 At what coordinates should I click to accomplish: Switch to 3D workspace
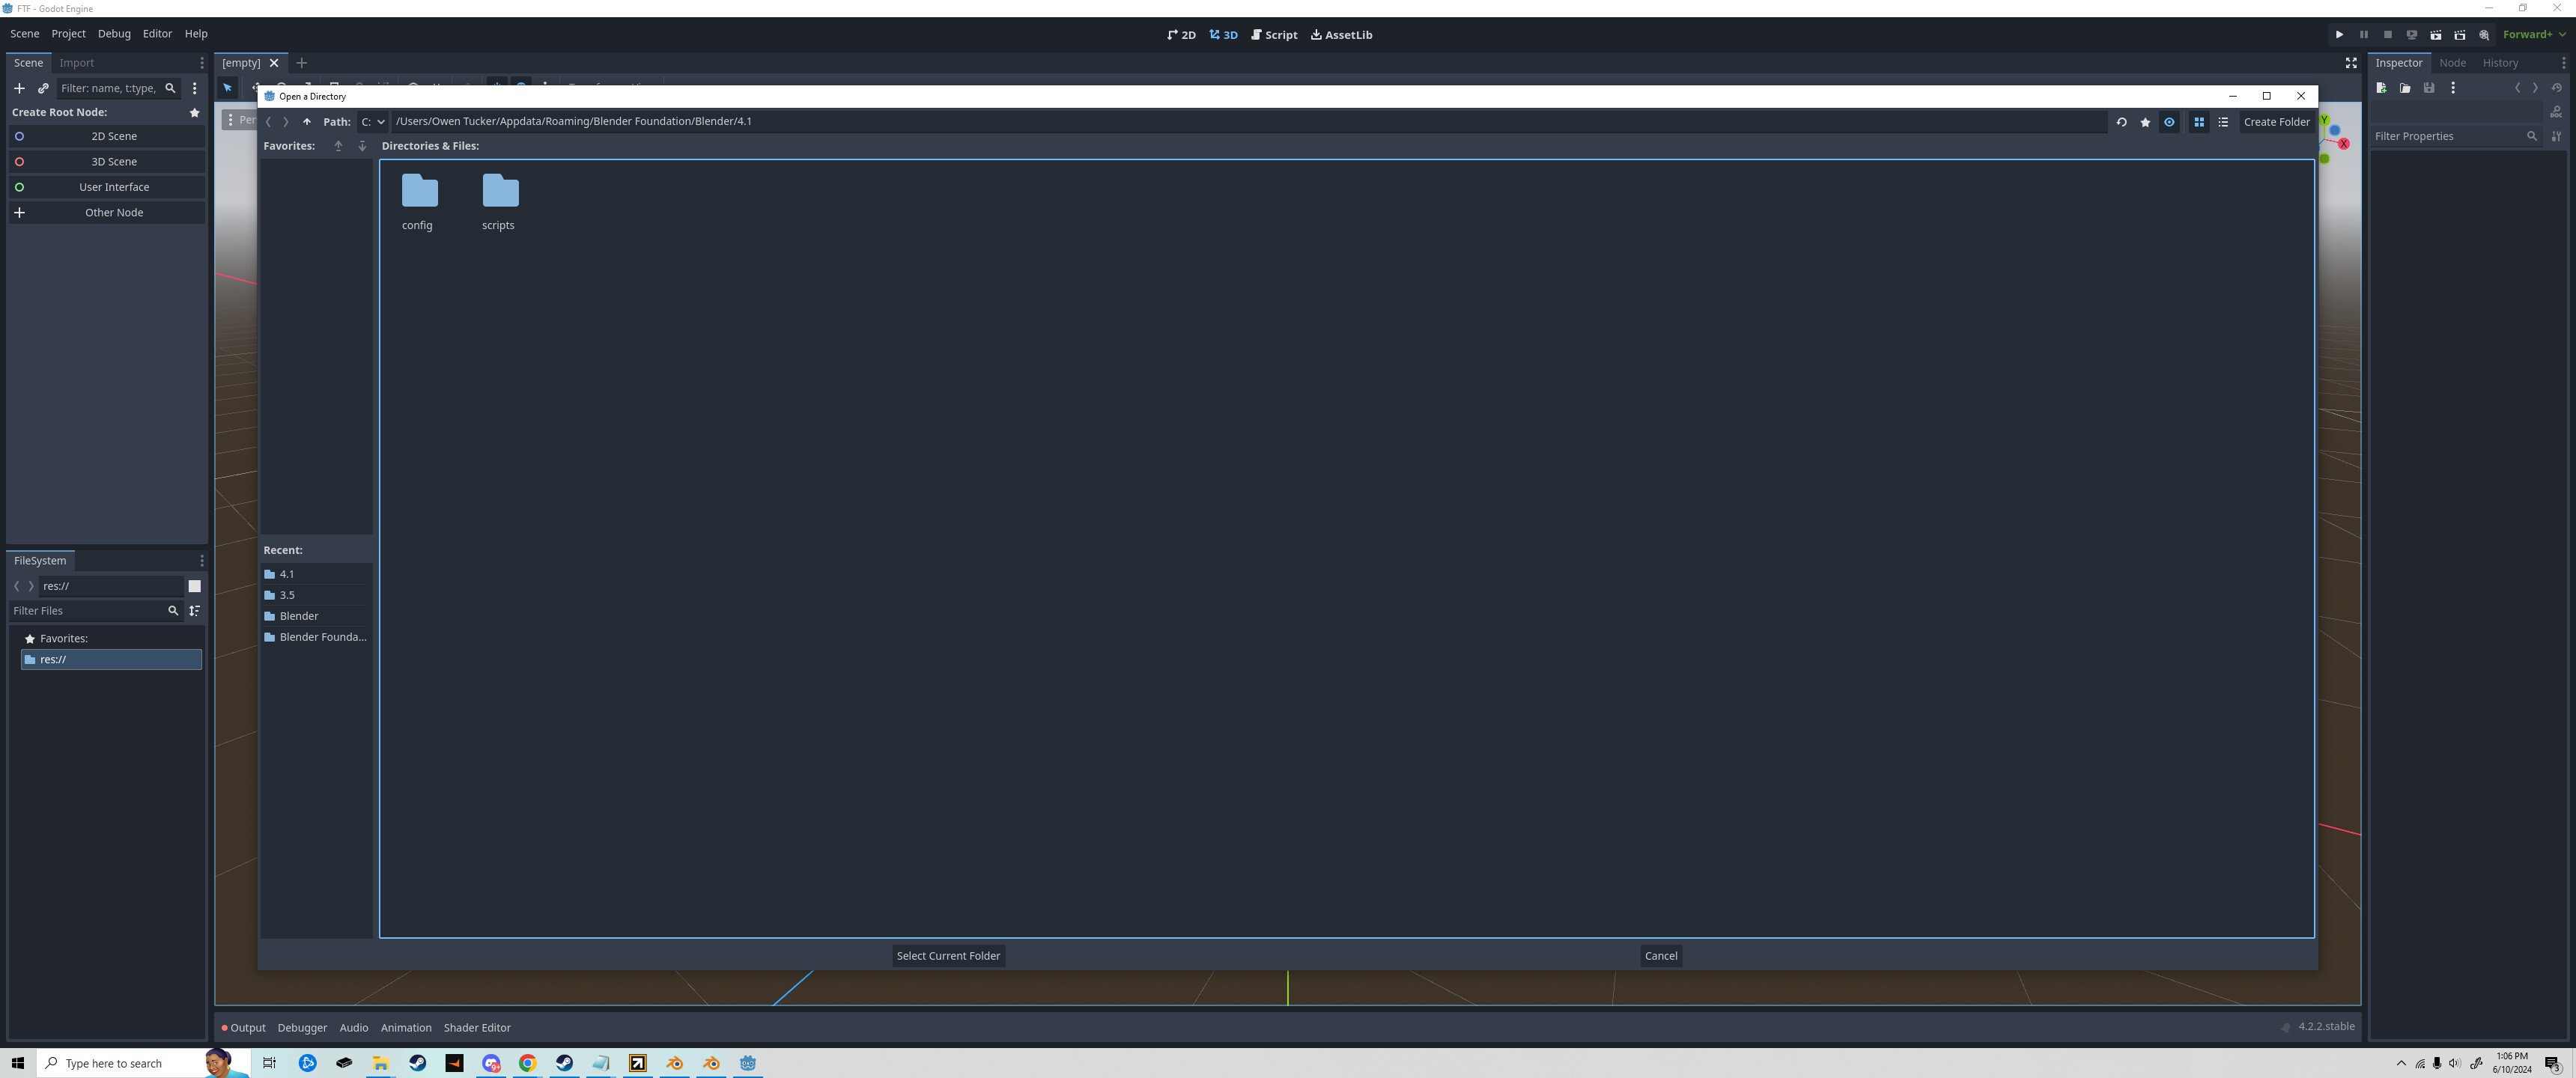click(1223, 35)
